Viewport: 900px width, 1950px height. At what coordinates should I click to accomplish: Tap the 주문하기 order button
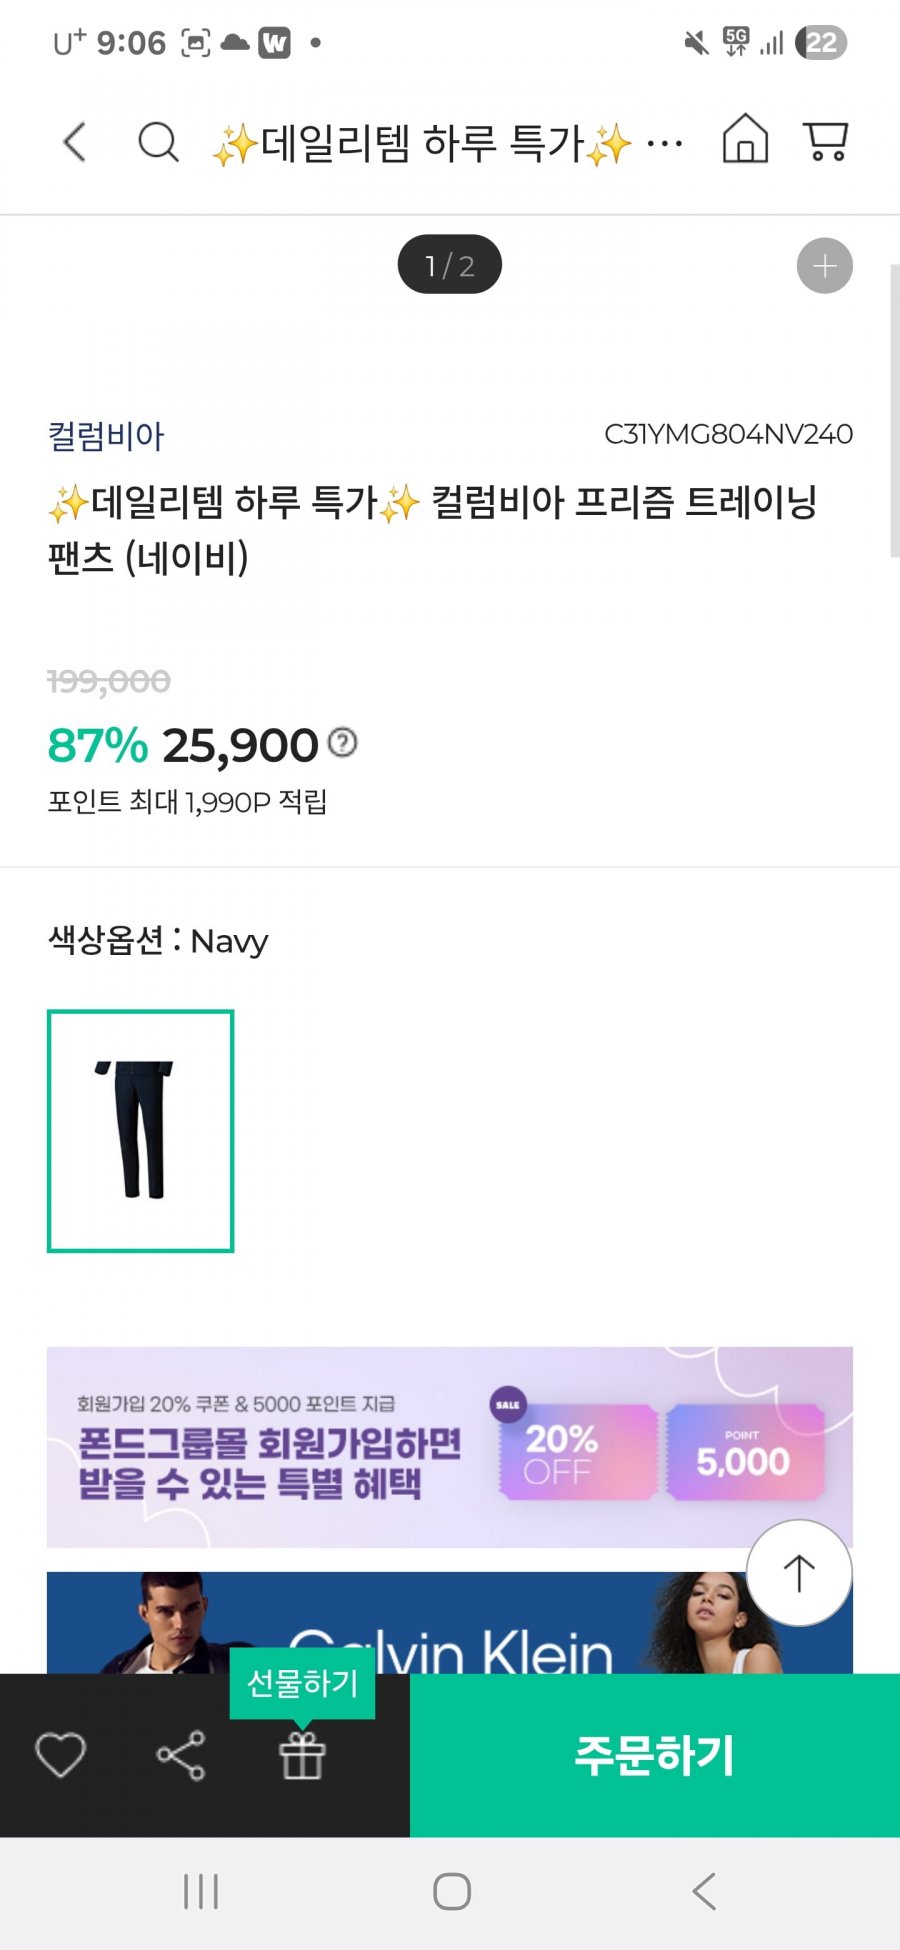click(655, 1755)
